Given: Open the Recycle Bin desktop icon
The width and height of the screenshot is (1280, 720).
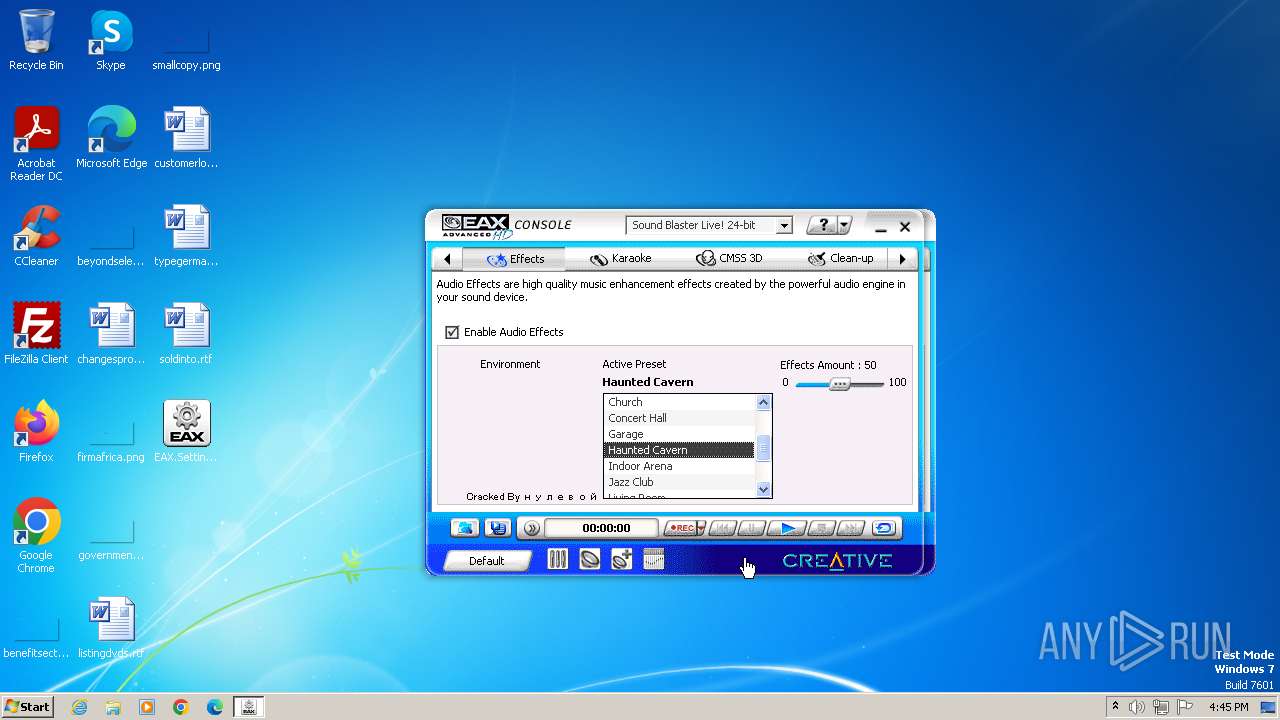Looking at the screenshot, I should point(36,41).
